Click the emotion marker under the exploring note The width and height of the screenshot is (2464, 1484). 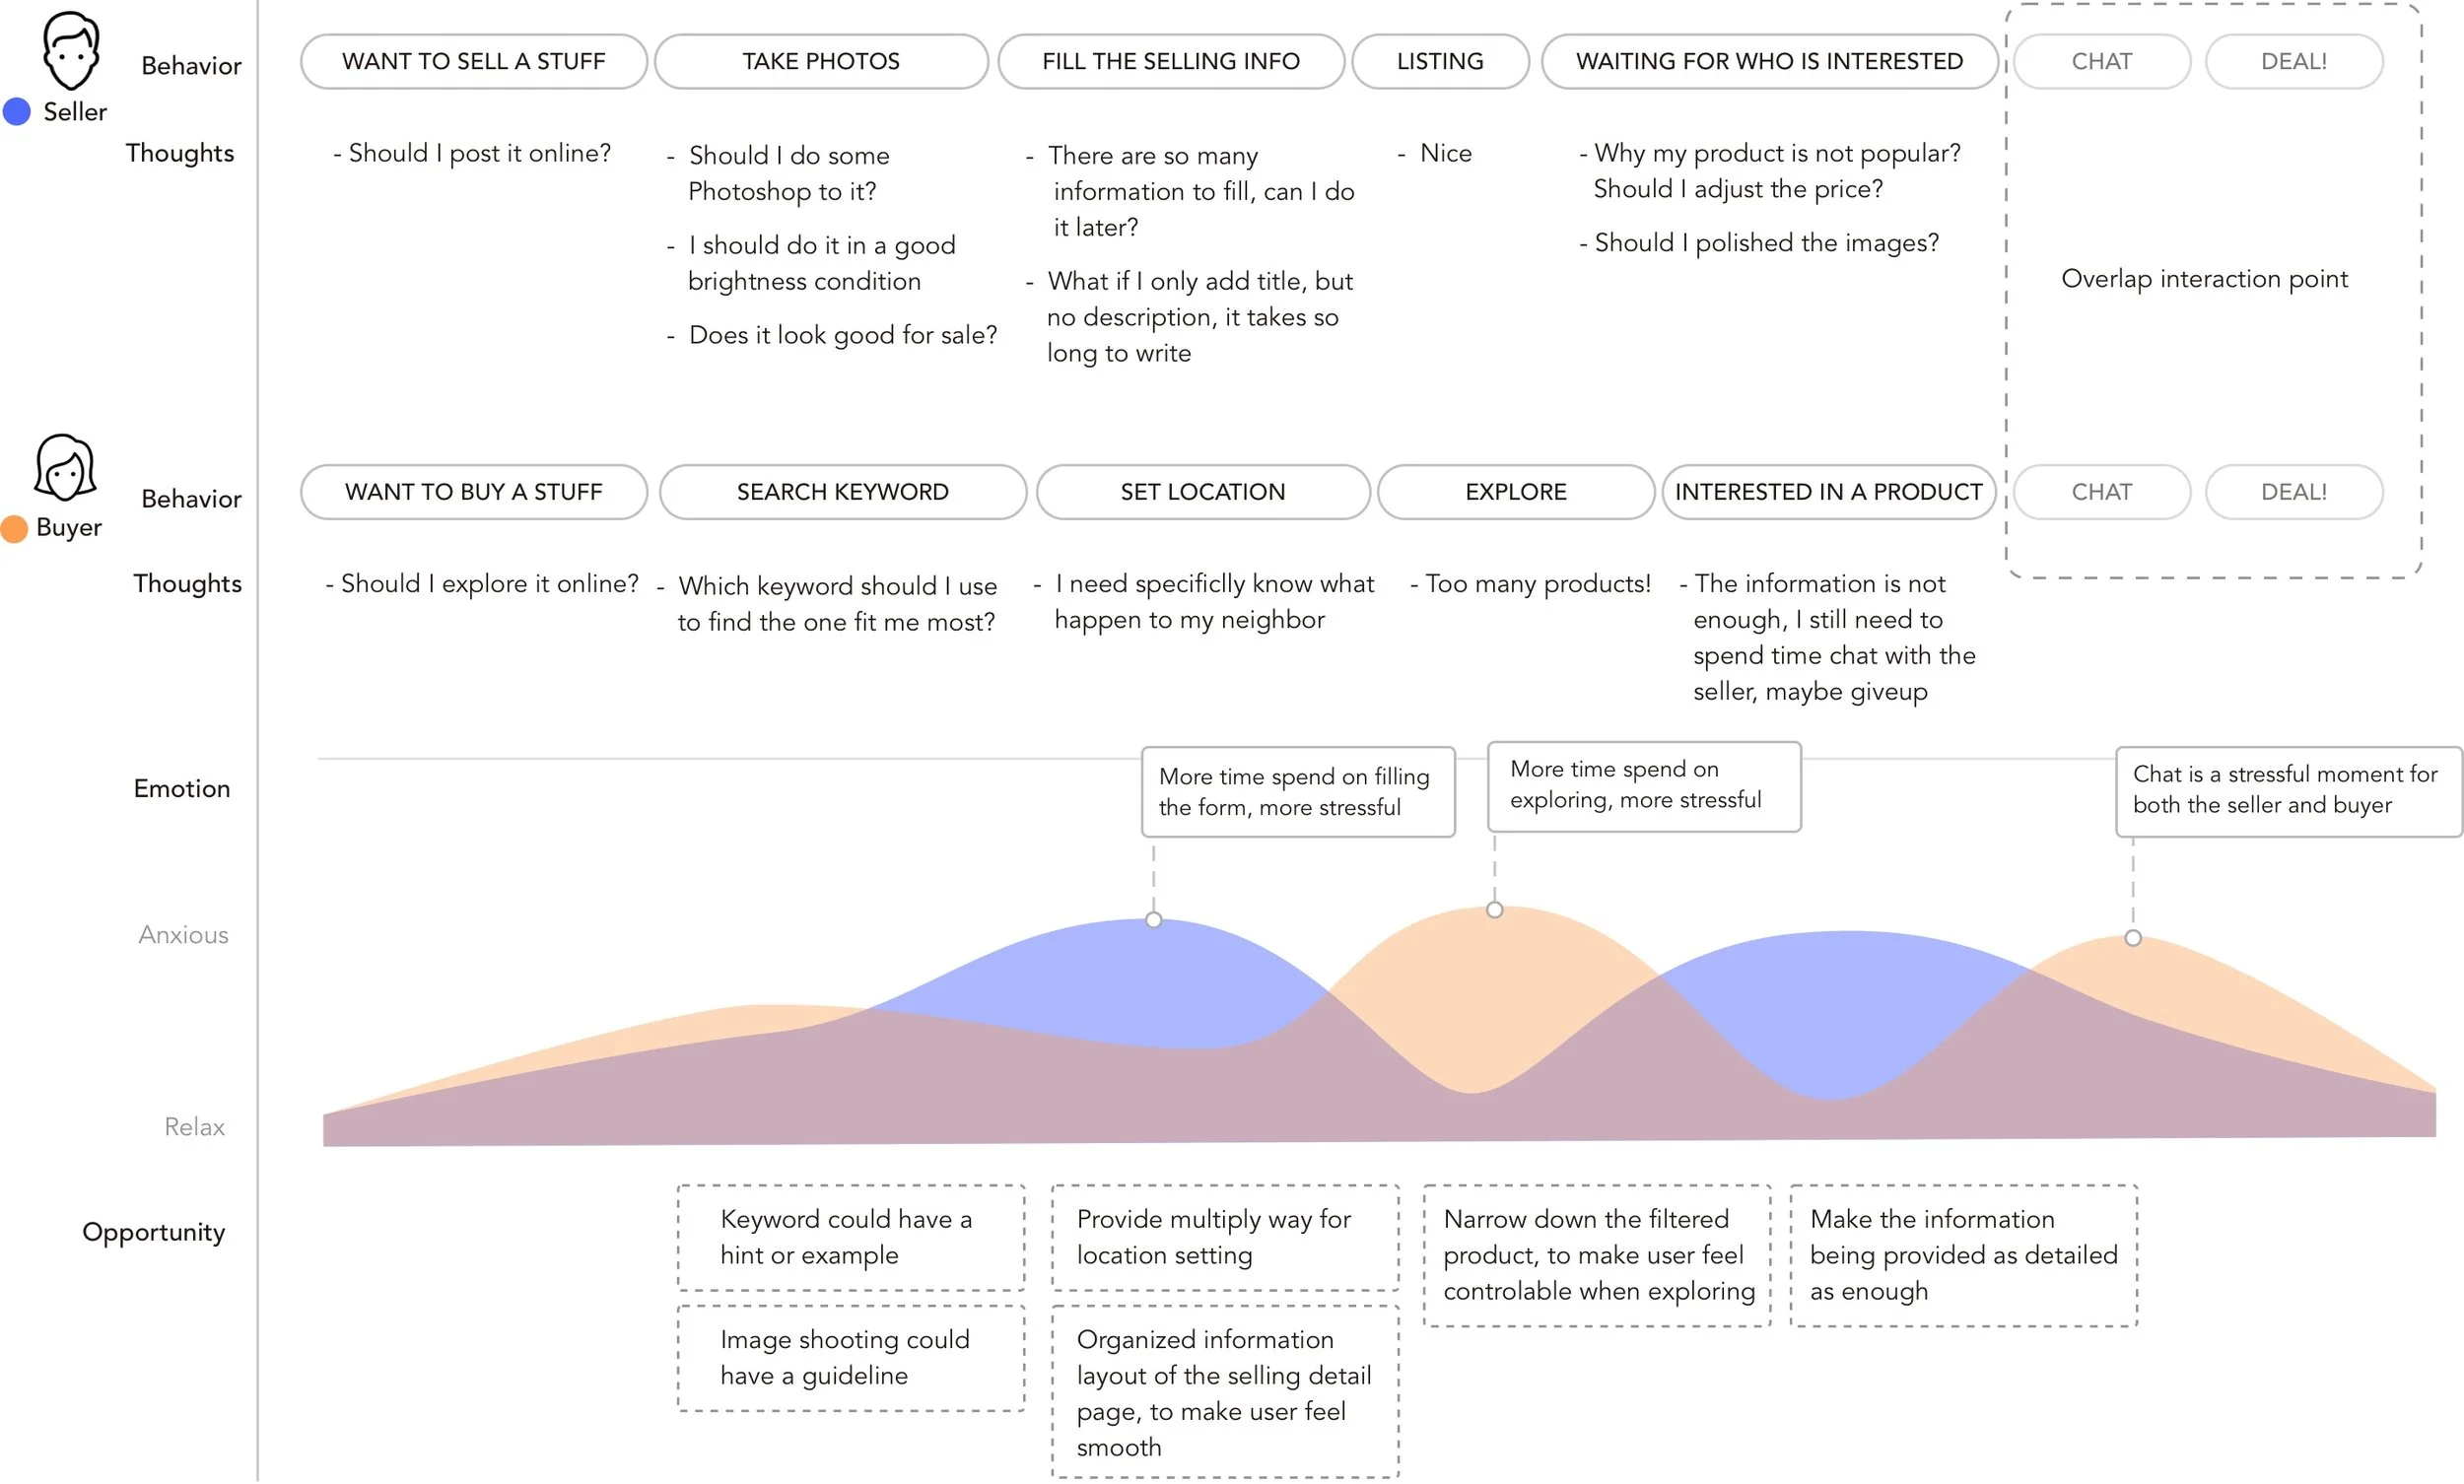pos(1495,911)
